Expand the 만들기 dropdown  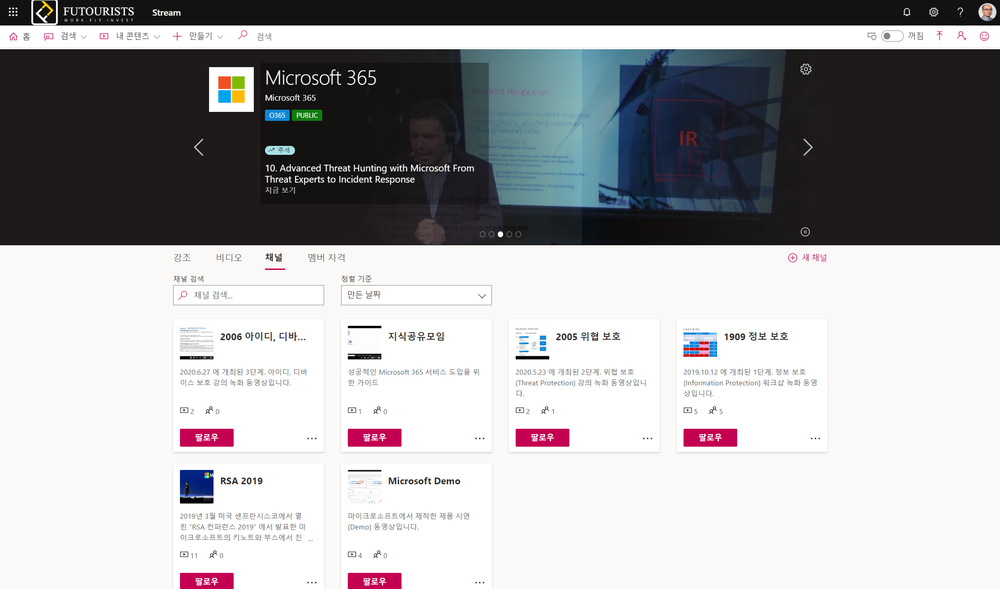[199, 36]
